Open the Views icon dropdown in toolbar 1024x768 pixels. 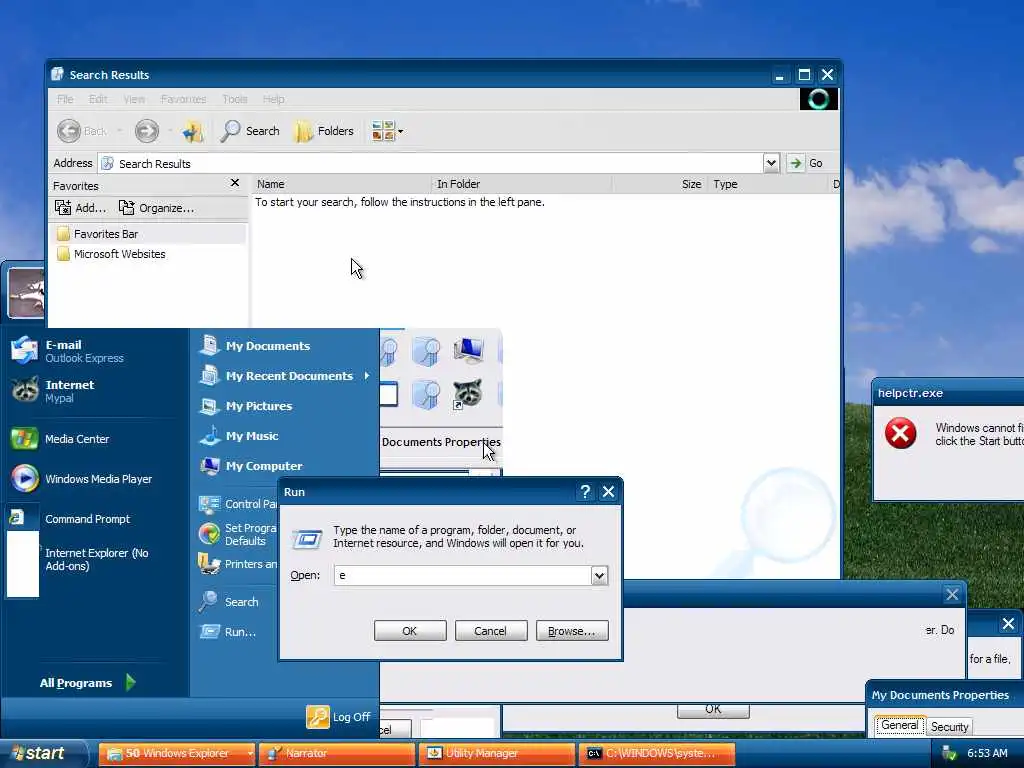(x=387, y=131)
